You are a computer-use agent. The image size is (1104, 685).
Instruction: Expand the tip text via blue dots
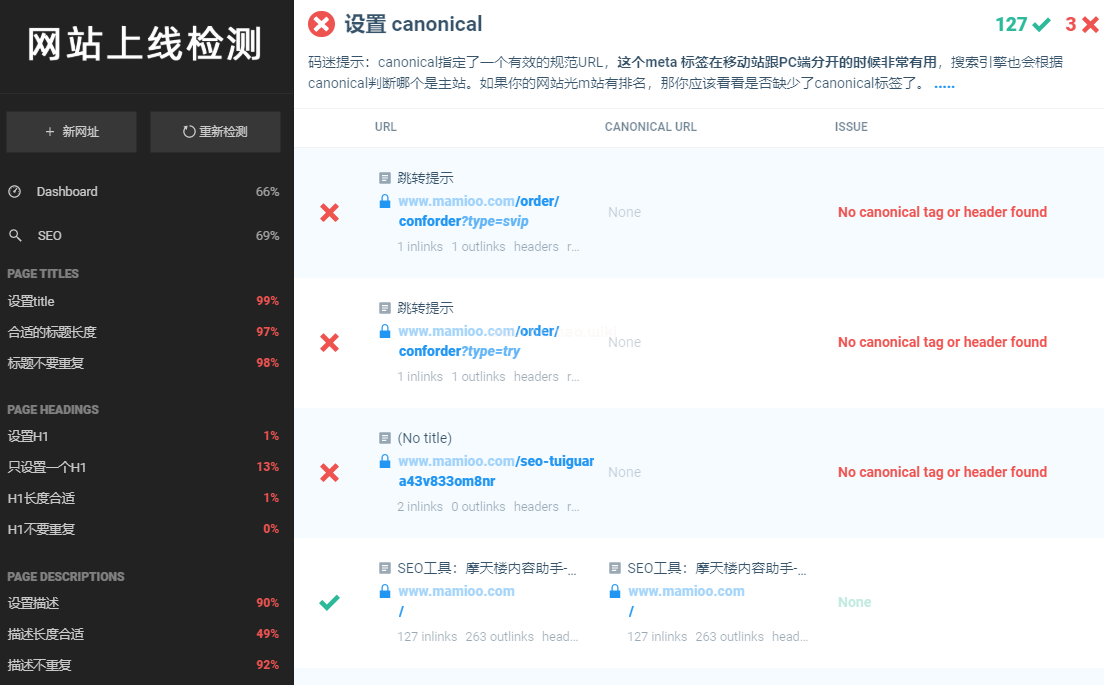point(944,84)
